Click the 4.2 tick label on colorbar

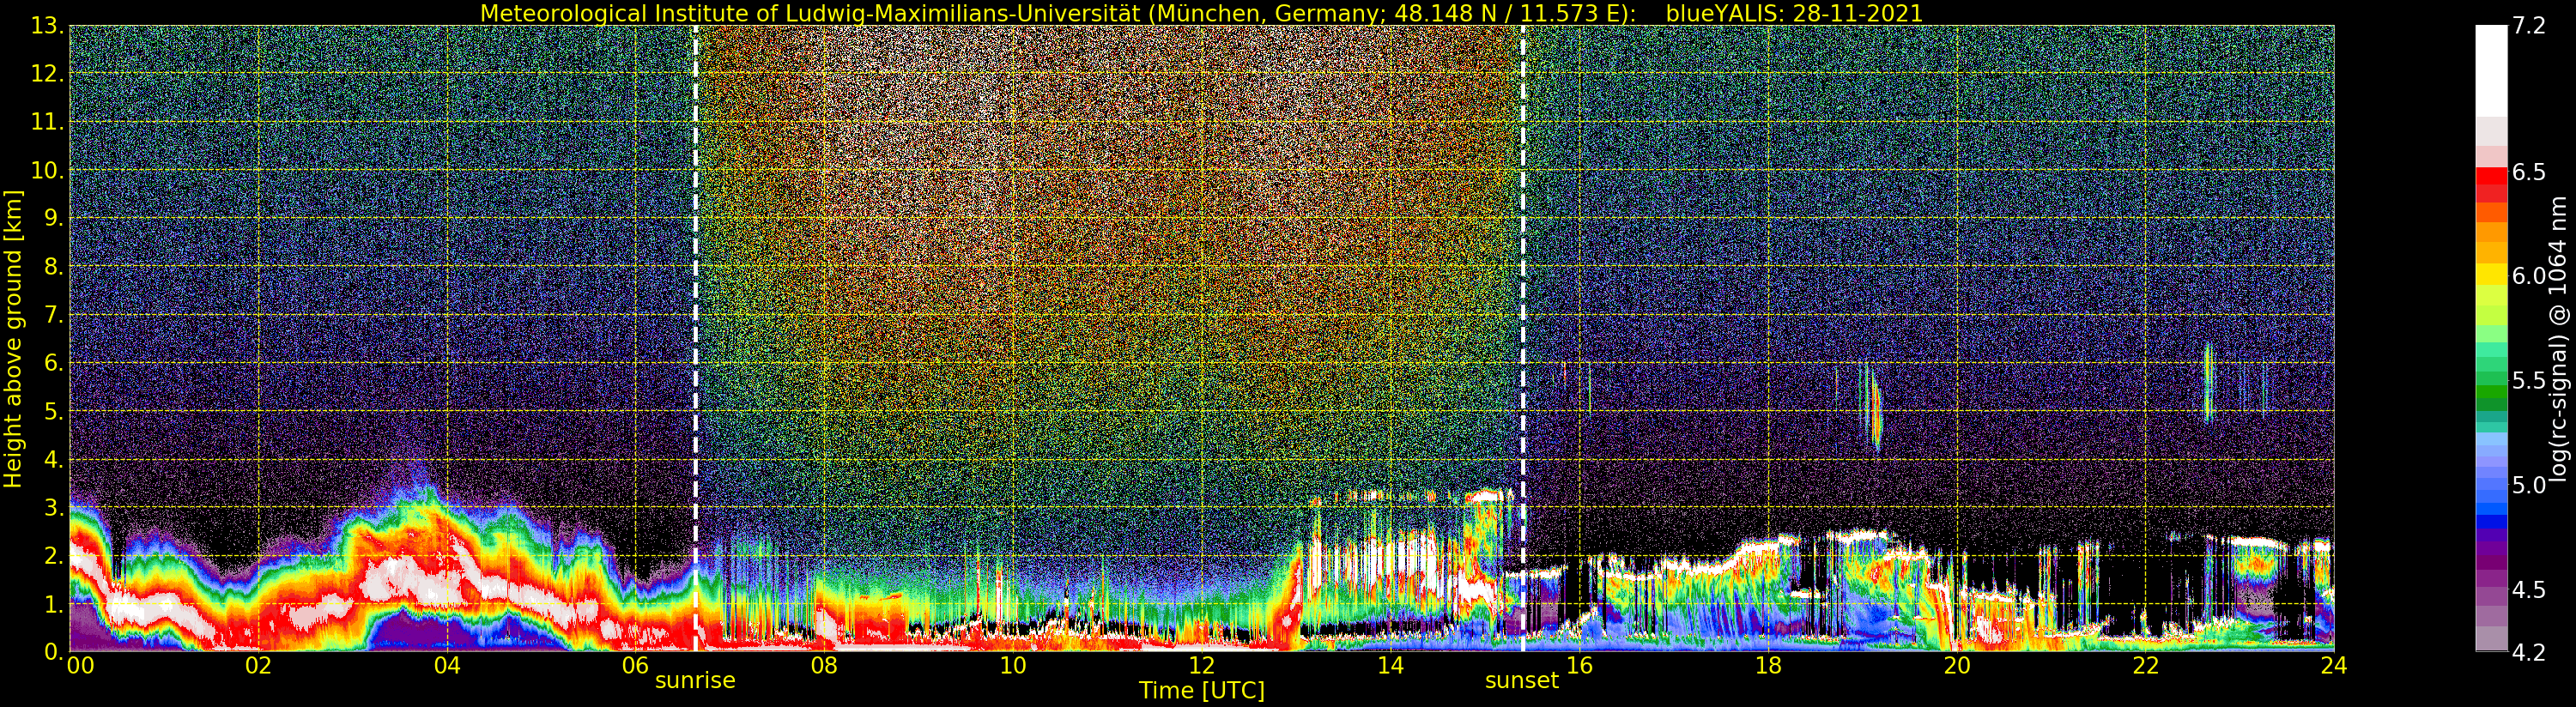pyautogui.click(x=2529, y=652)
